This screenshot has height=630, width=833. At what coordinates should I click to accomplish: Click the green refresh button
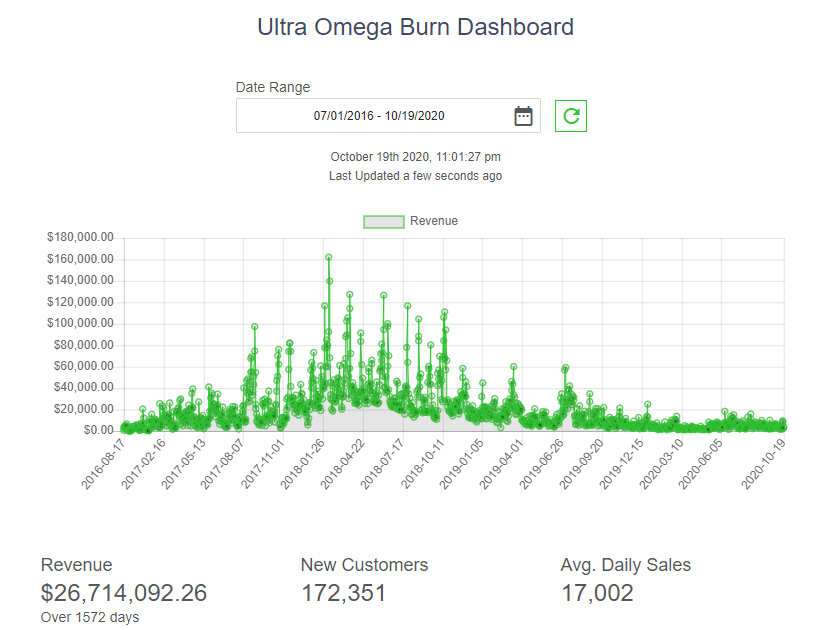tap(571, 116)
